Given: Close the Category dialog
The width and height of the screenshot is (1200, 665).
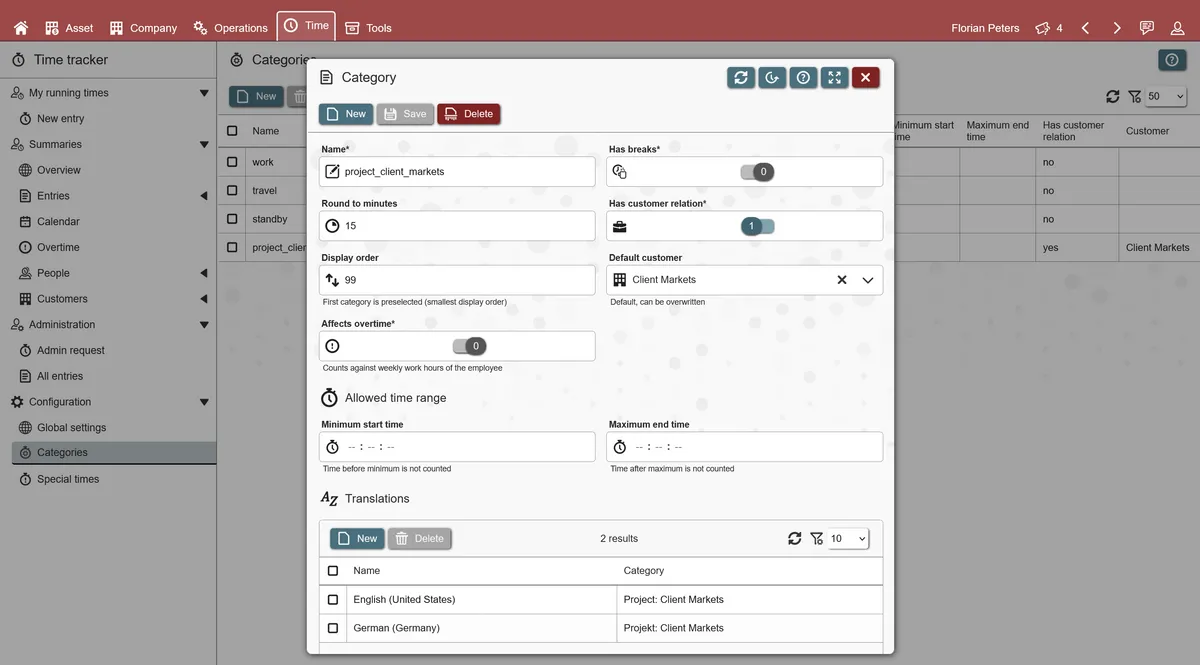Looking at the screenshot, I should tap(866, 77).
